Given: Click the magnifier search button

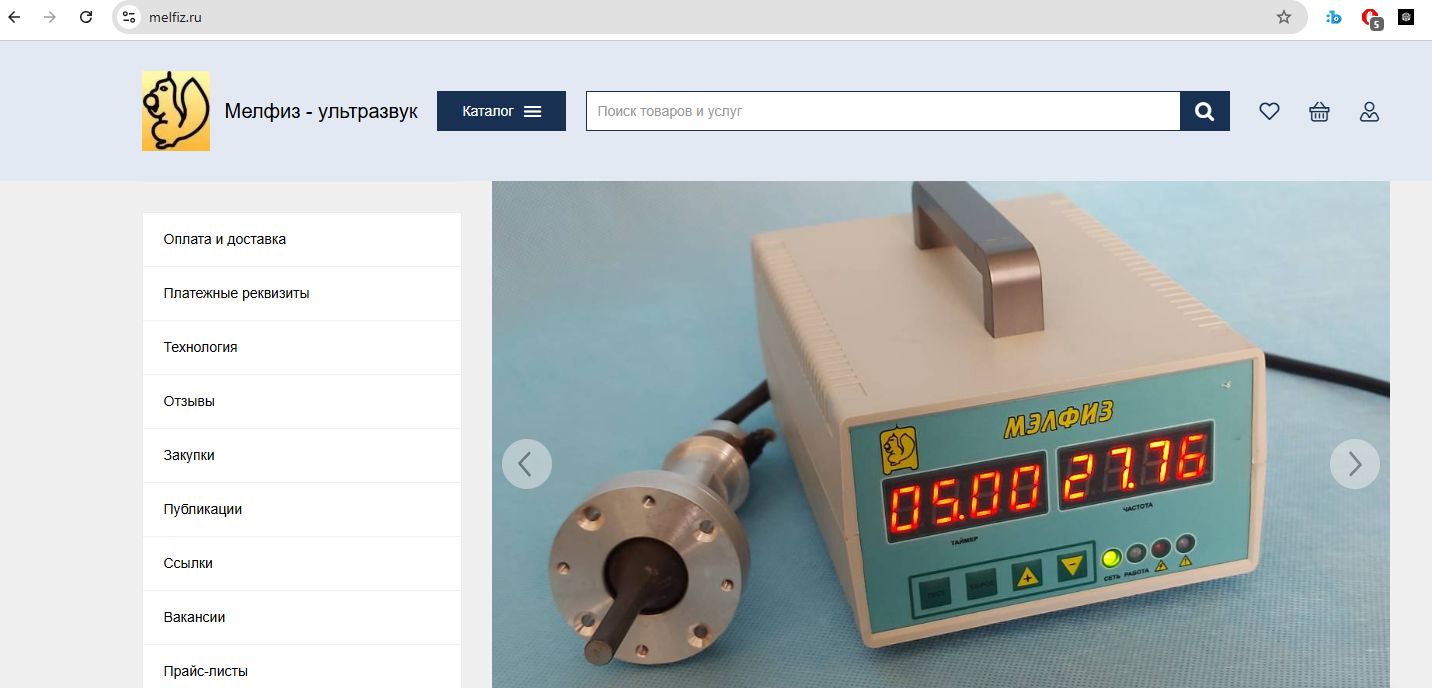Looking at the screenshot, I should click(1205, 111).
